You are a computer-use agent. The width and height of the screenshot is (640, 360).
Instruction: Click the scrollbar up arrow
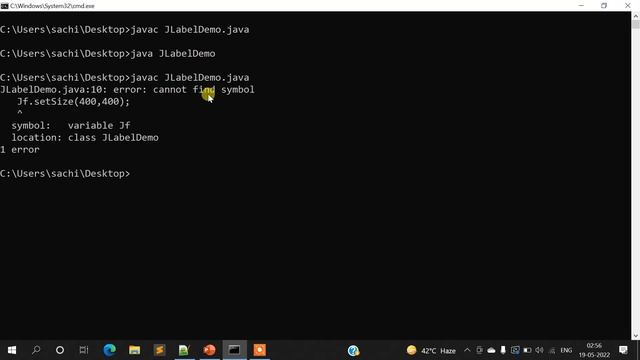pos(636,16)
